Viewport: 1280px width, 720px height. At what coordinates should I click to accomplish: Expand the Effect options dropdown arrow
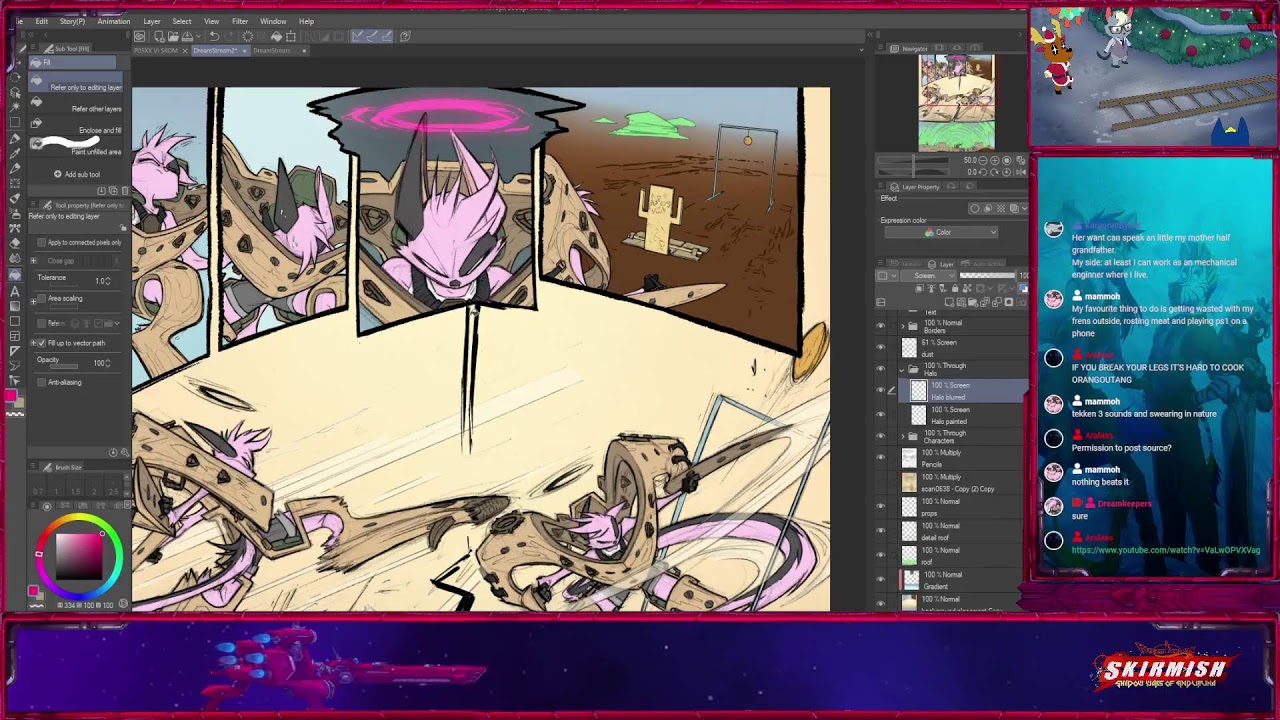click(1024, 208)
